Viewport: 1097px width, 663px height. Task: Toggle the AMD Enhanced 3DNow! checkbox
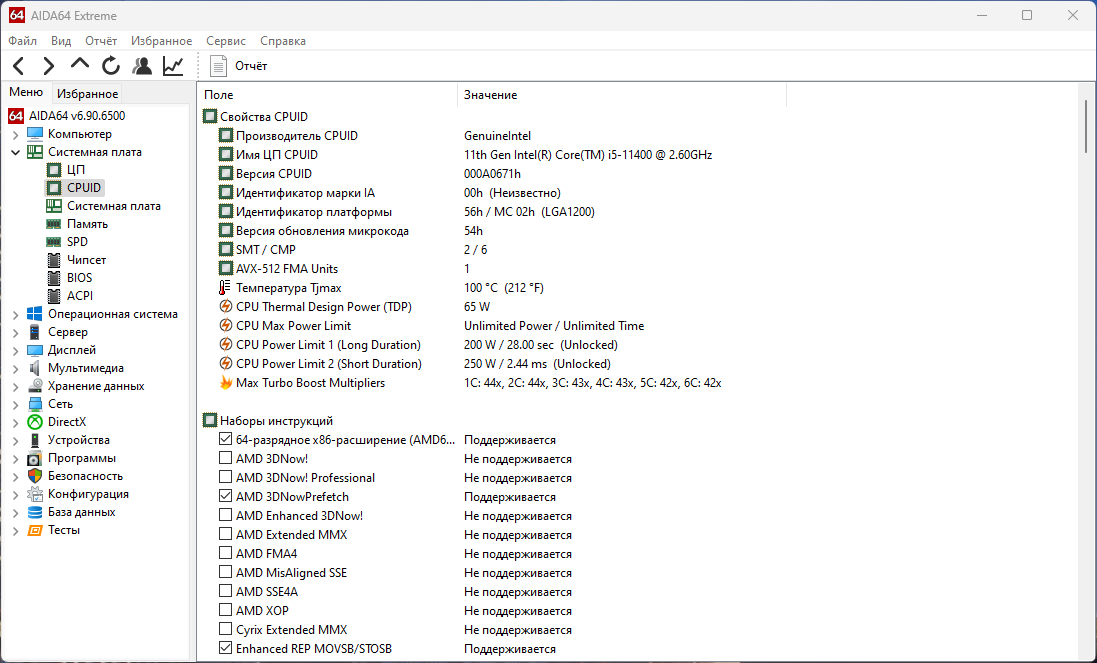click(225, 515)
